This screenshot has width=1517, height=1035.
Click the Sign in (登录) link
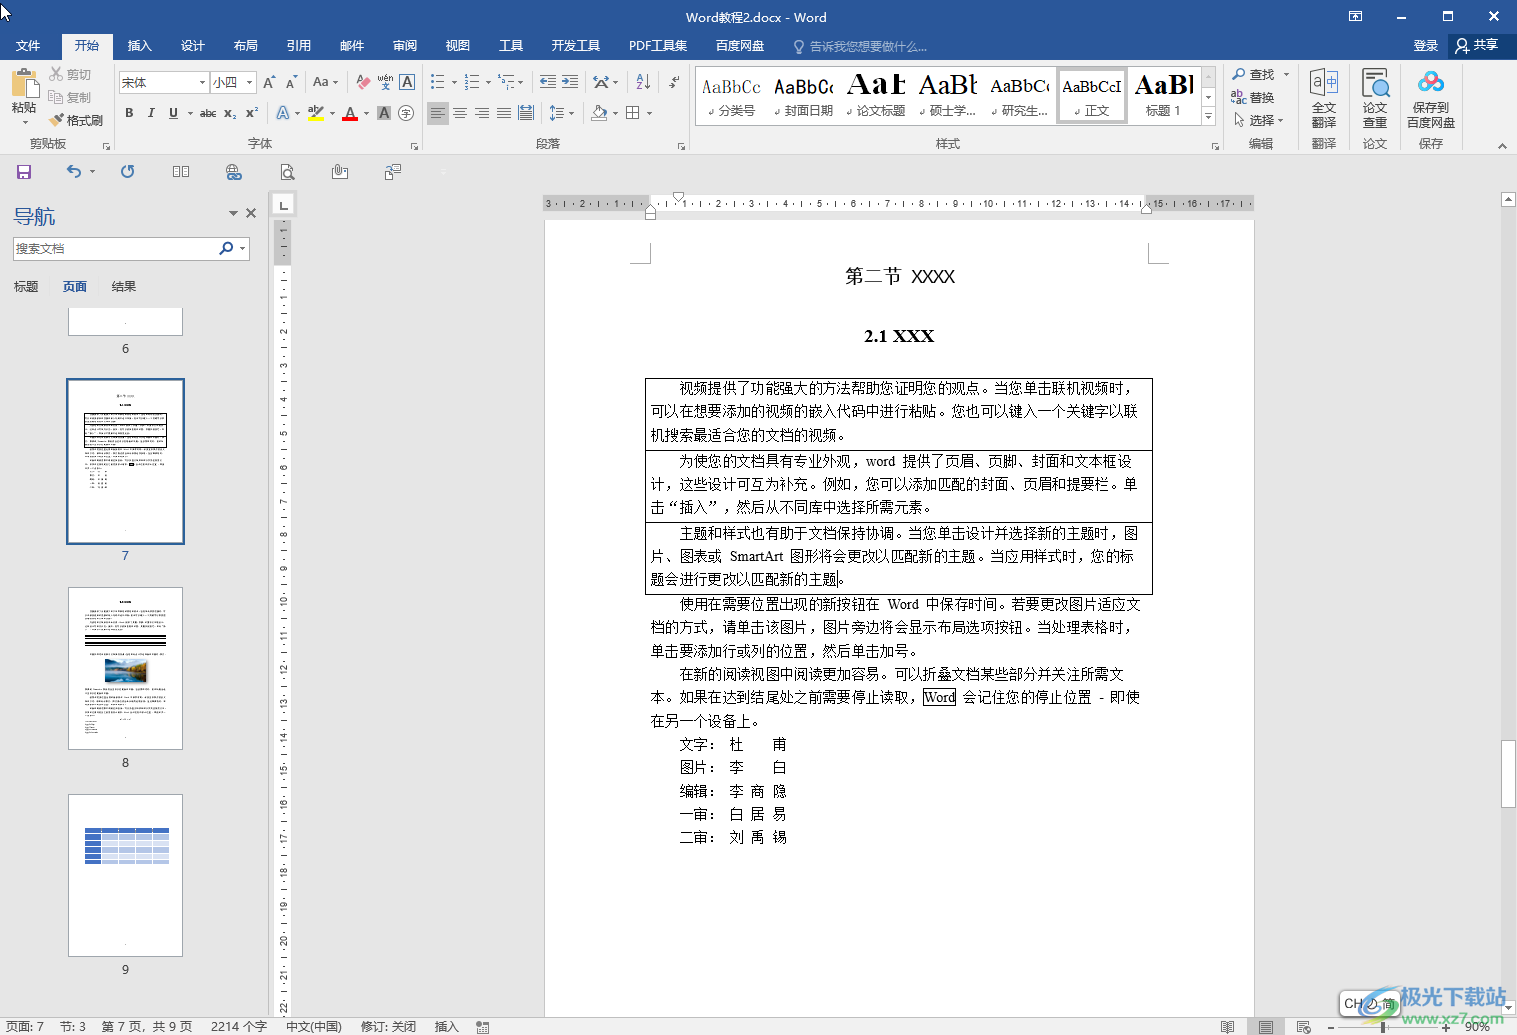1426,46
